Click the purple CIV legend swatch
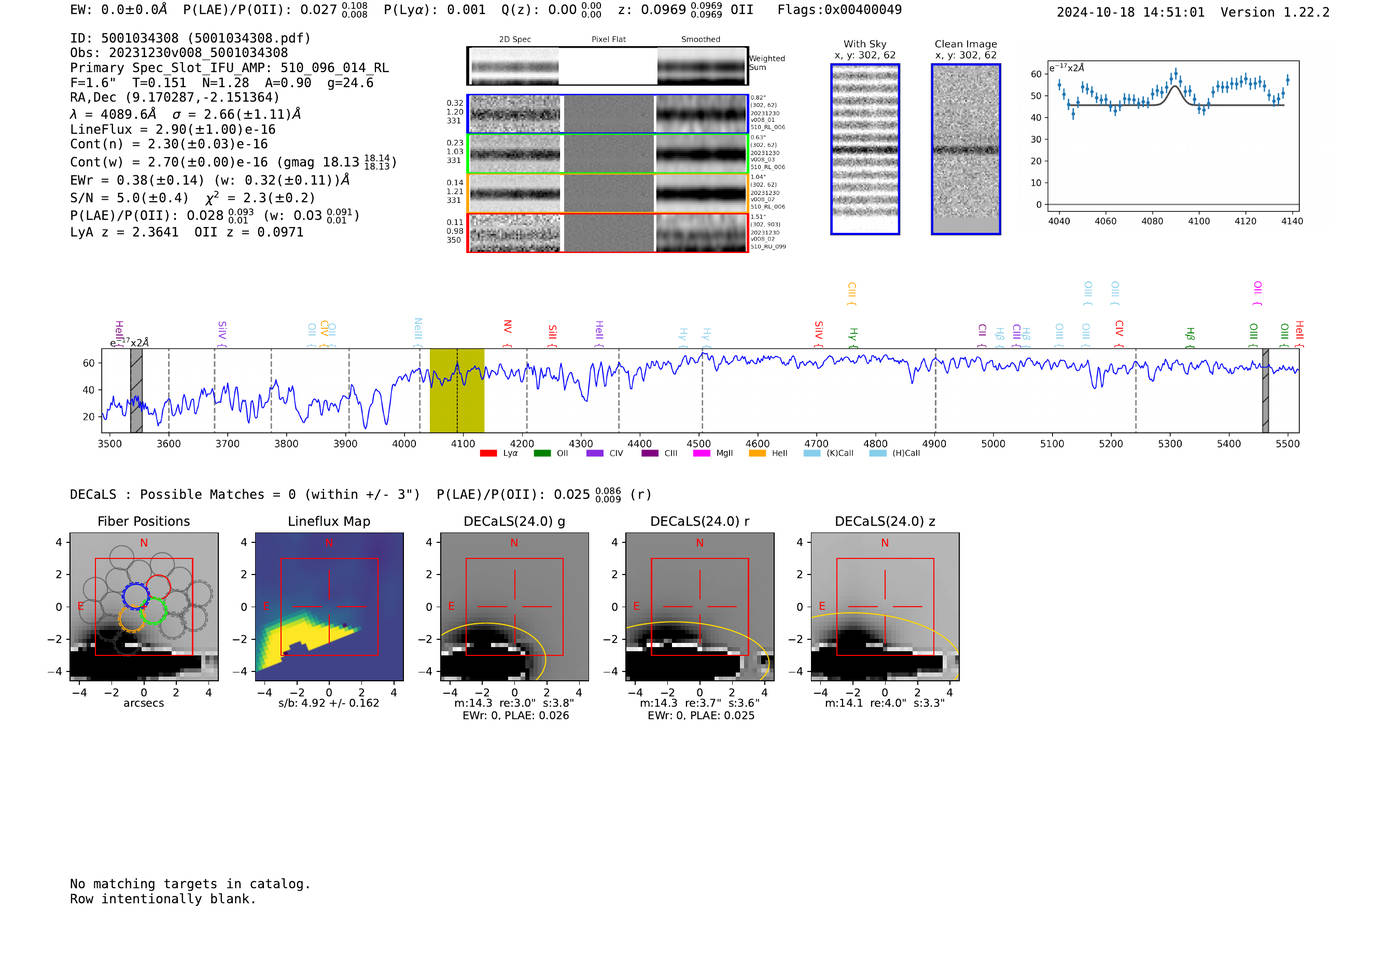The image size is (1400, 953). point(595,453)
